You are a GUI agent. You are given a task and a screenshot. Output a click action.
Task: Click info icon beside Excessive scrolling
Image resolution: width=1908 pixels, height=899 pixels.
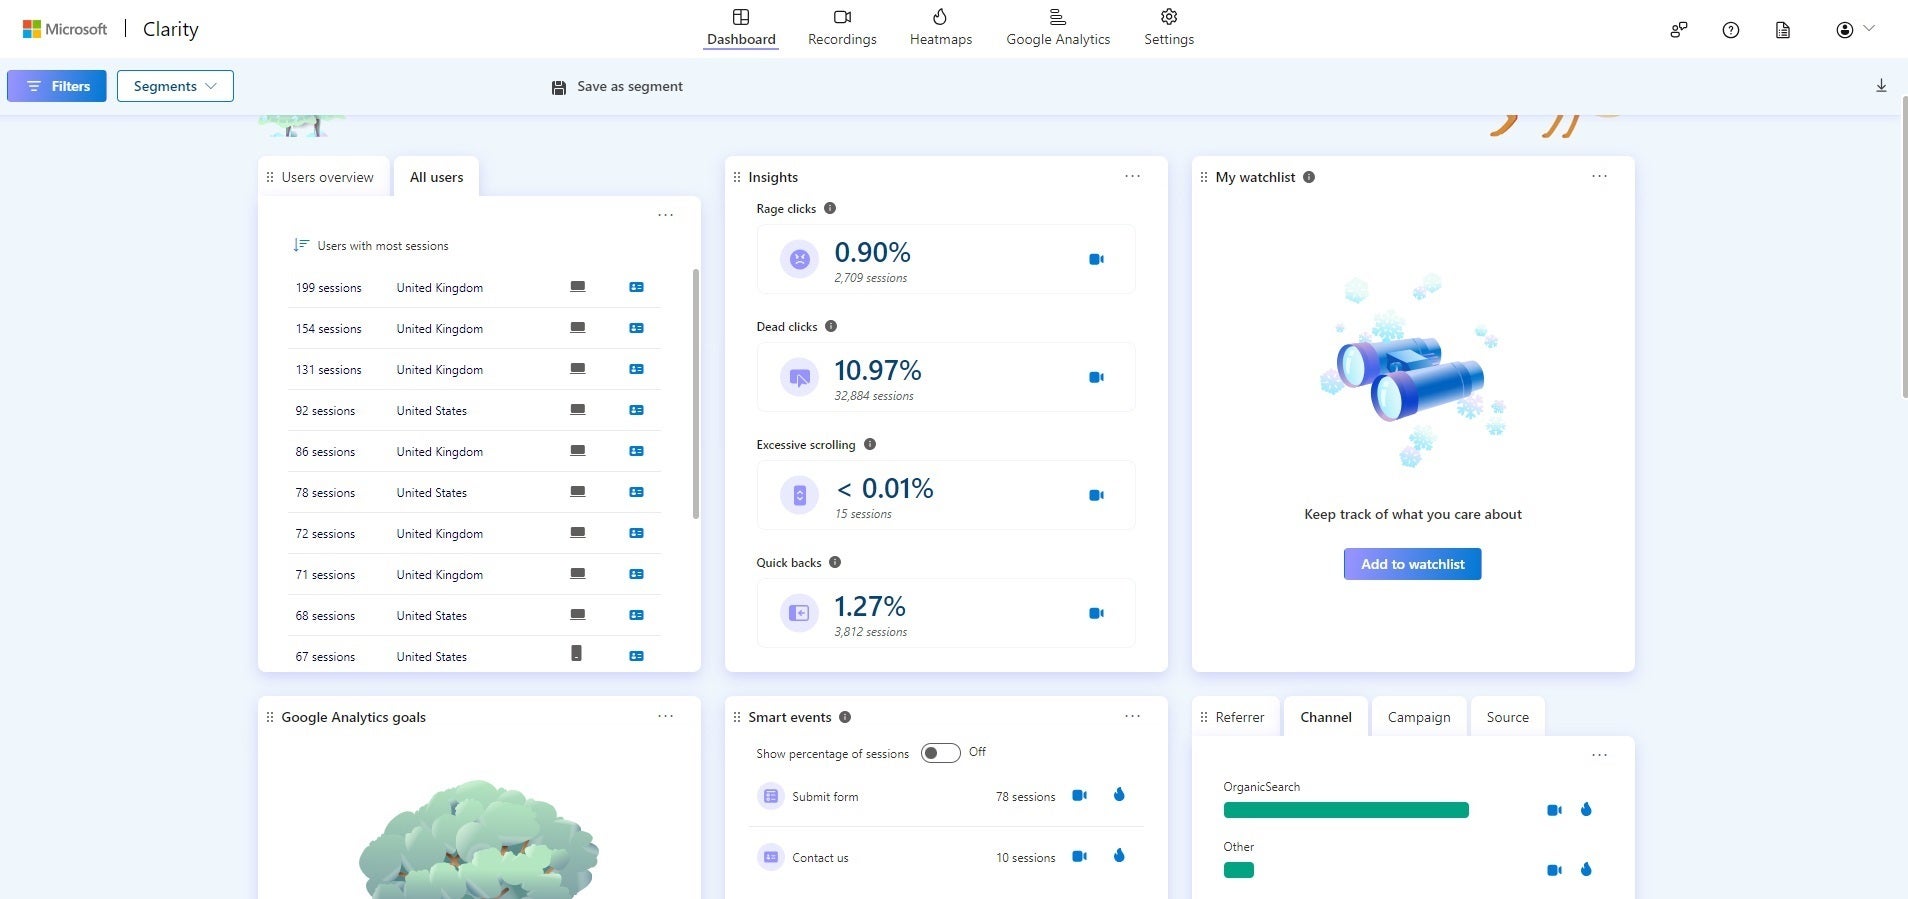tap(869, 444)
